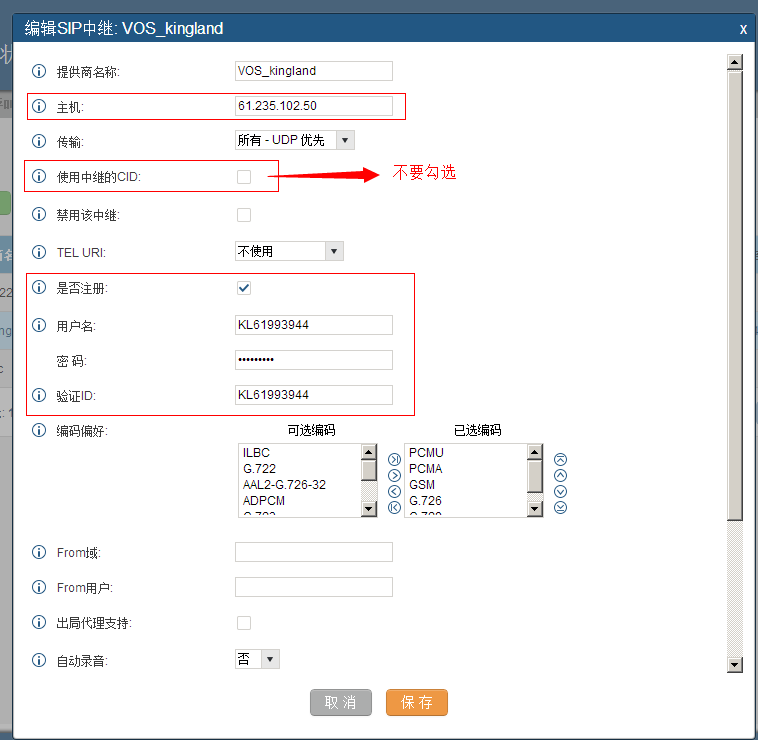Click info icon beside 是否注册
Image resolution: width=758 pixels, height=740 pixels.
[x=40, y=288]
